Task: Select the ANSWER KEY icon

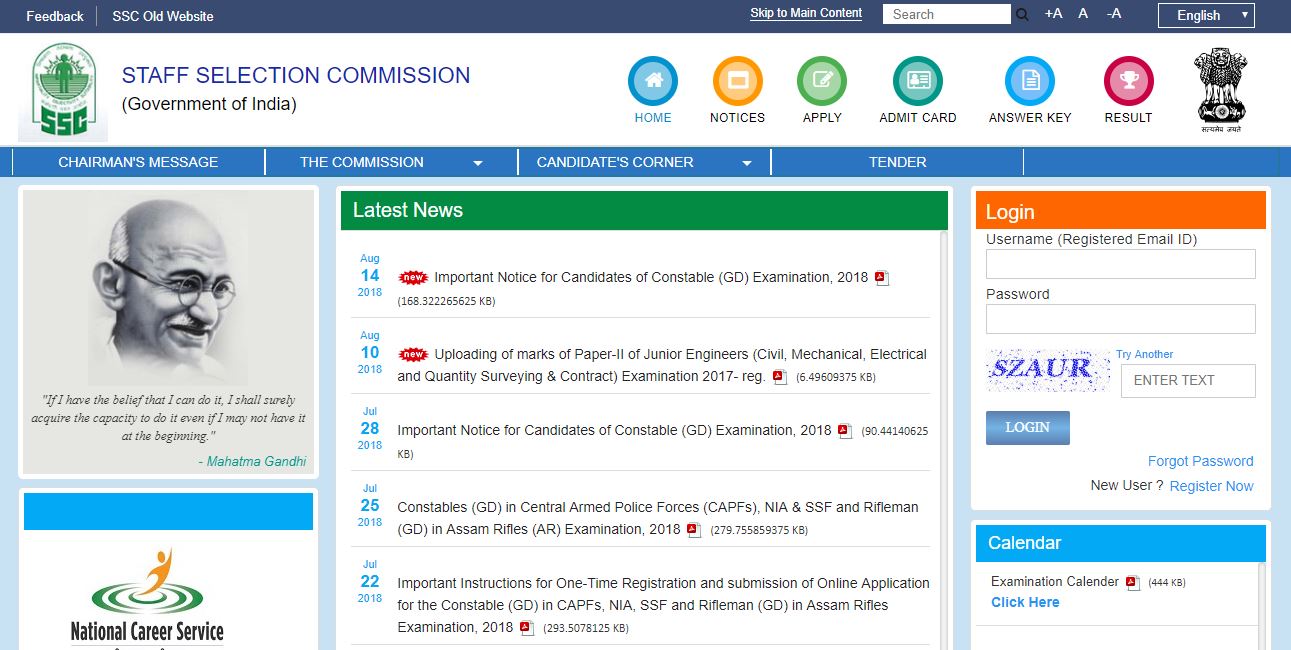Action: point(1029,78)
